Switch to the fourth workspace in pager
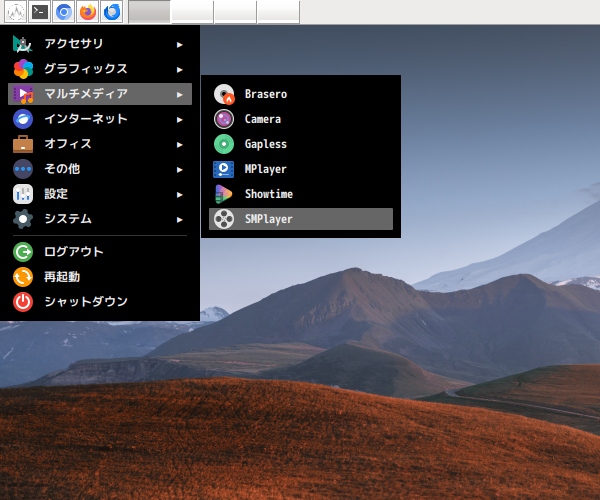The image size is (600, 500). click(279, 12)
